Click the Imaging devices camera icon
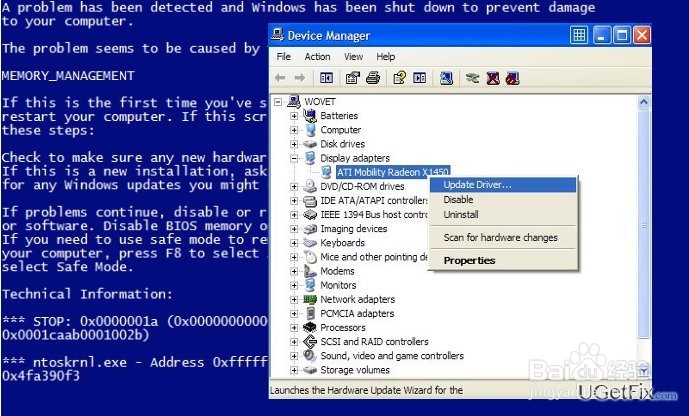Image resolution: width=689 pixels, height=416 pixels. coord(310,228)
